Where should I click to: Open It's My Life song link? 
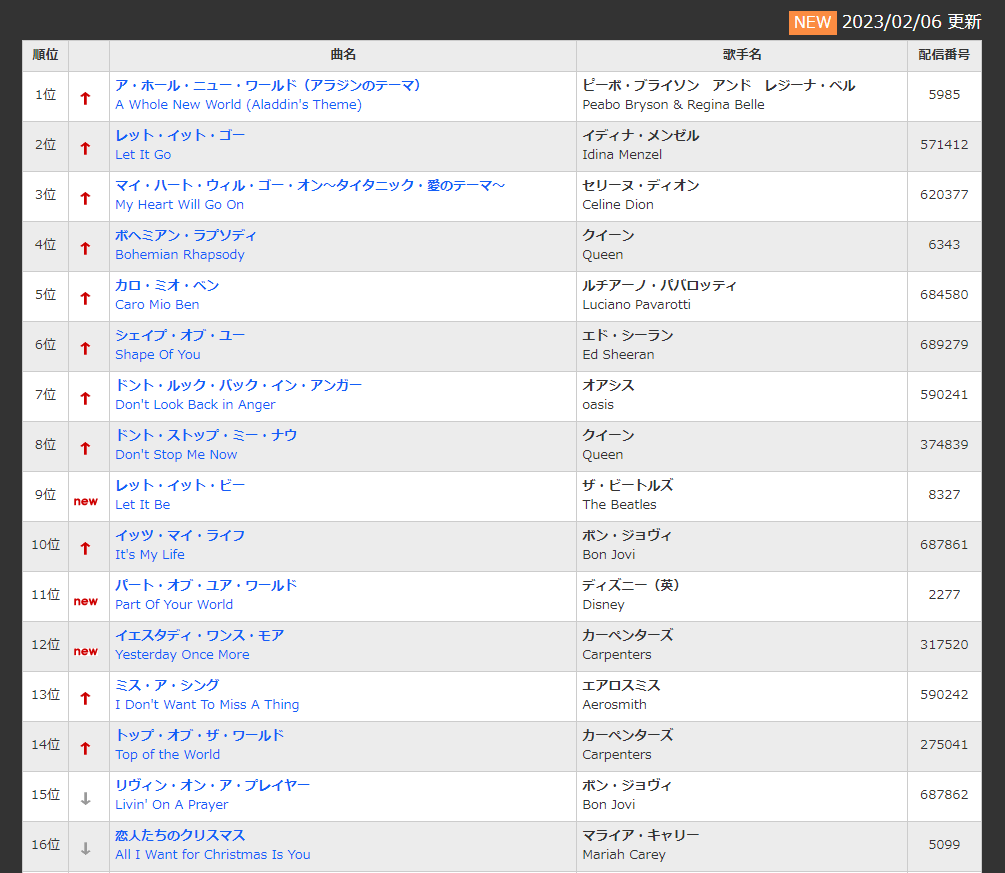(180, 545)
